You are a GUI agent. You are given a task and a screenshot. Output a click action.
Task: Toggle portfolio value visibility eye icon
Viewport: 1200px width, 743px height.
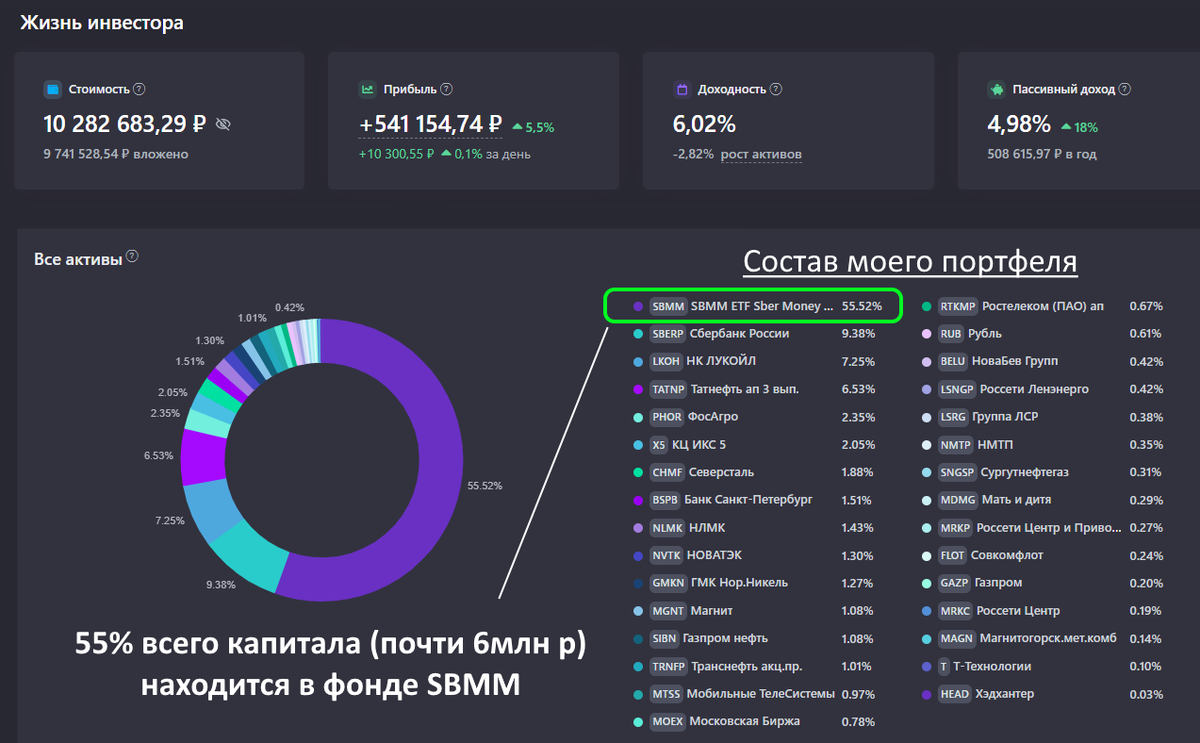(223, 125)
